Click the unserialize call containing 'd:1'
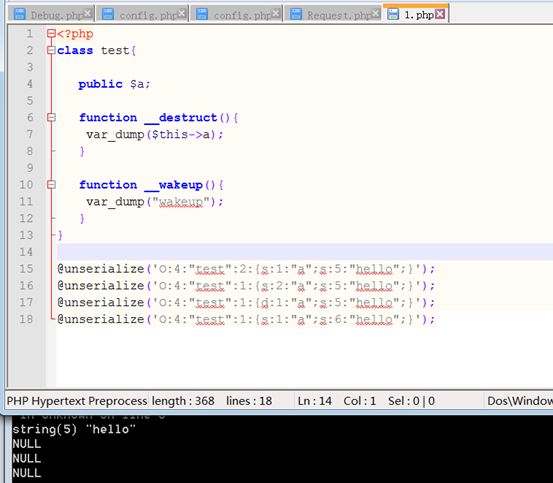Screen dimensions: 553x483 [246, 302]
